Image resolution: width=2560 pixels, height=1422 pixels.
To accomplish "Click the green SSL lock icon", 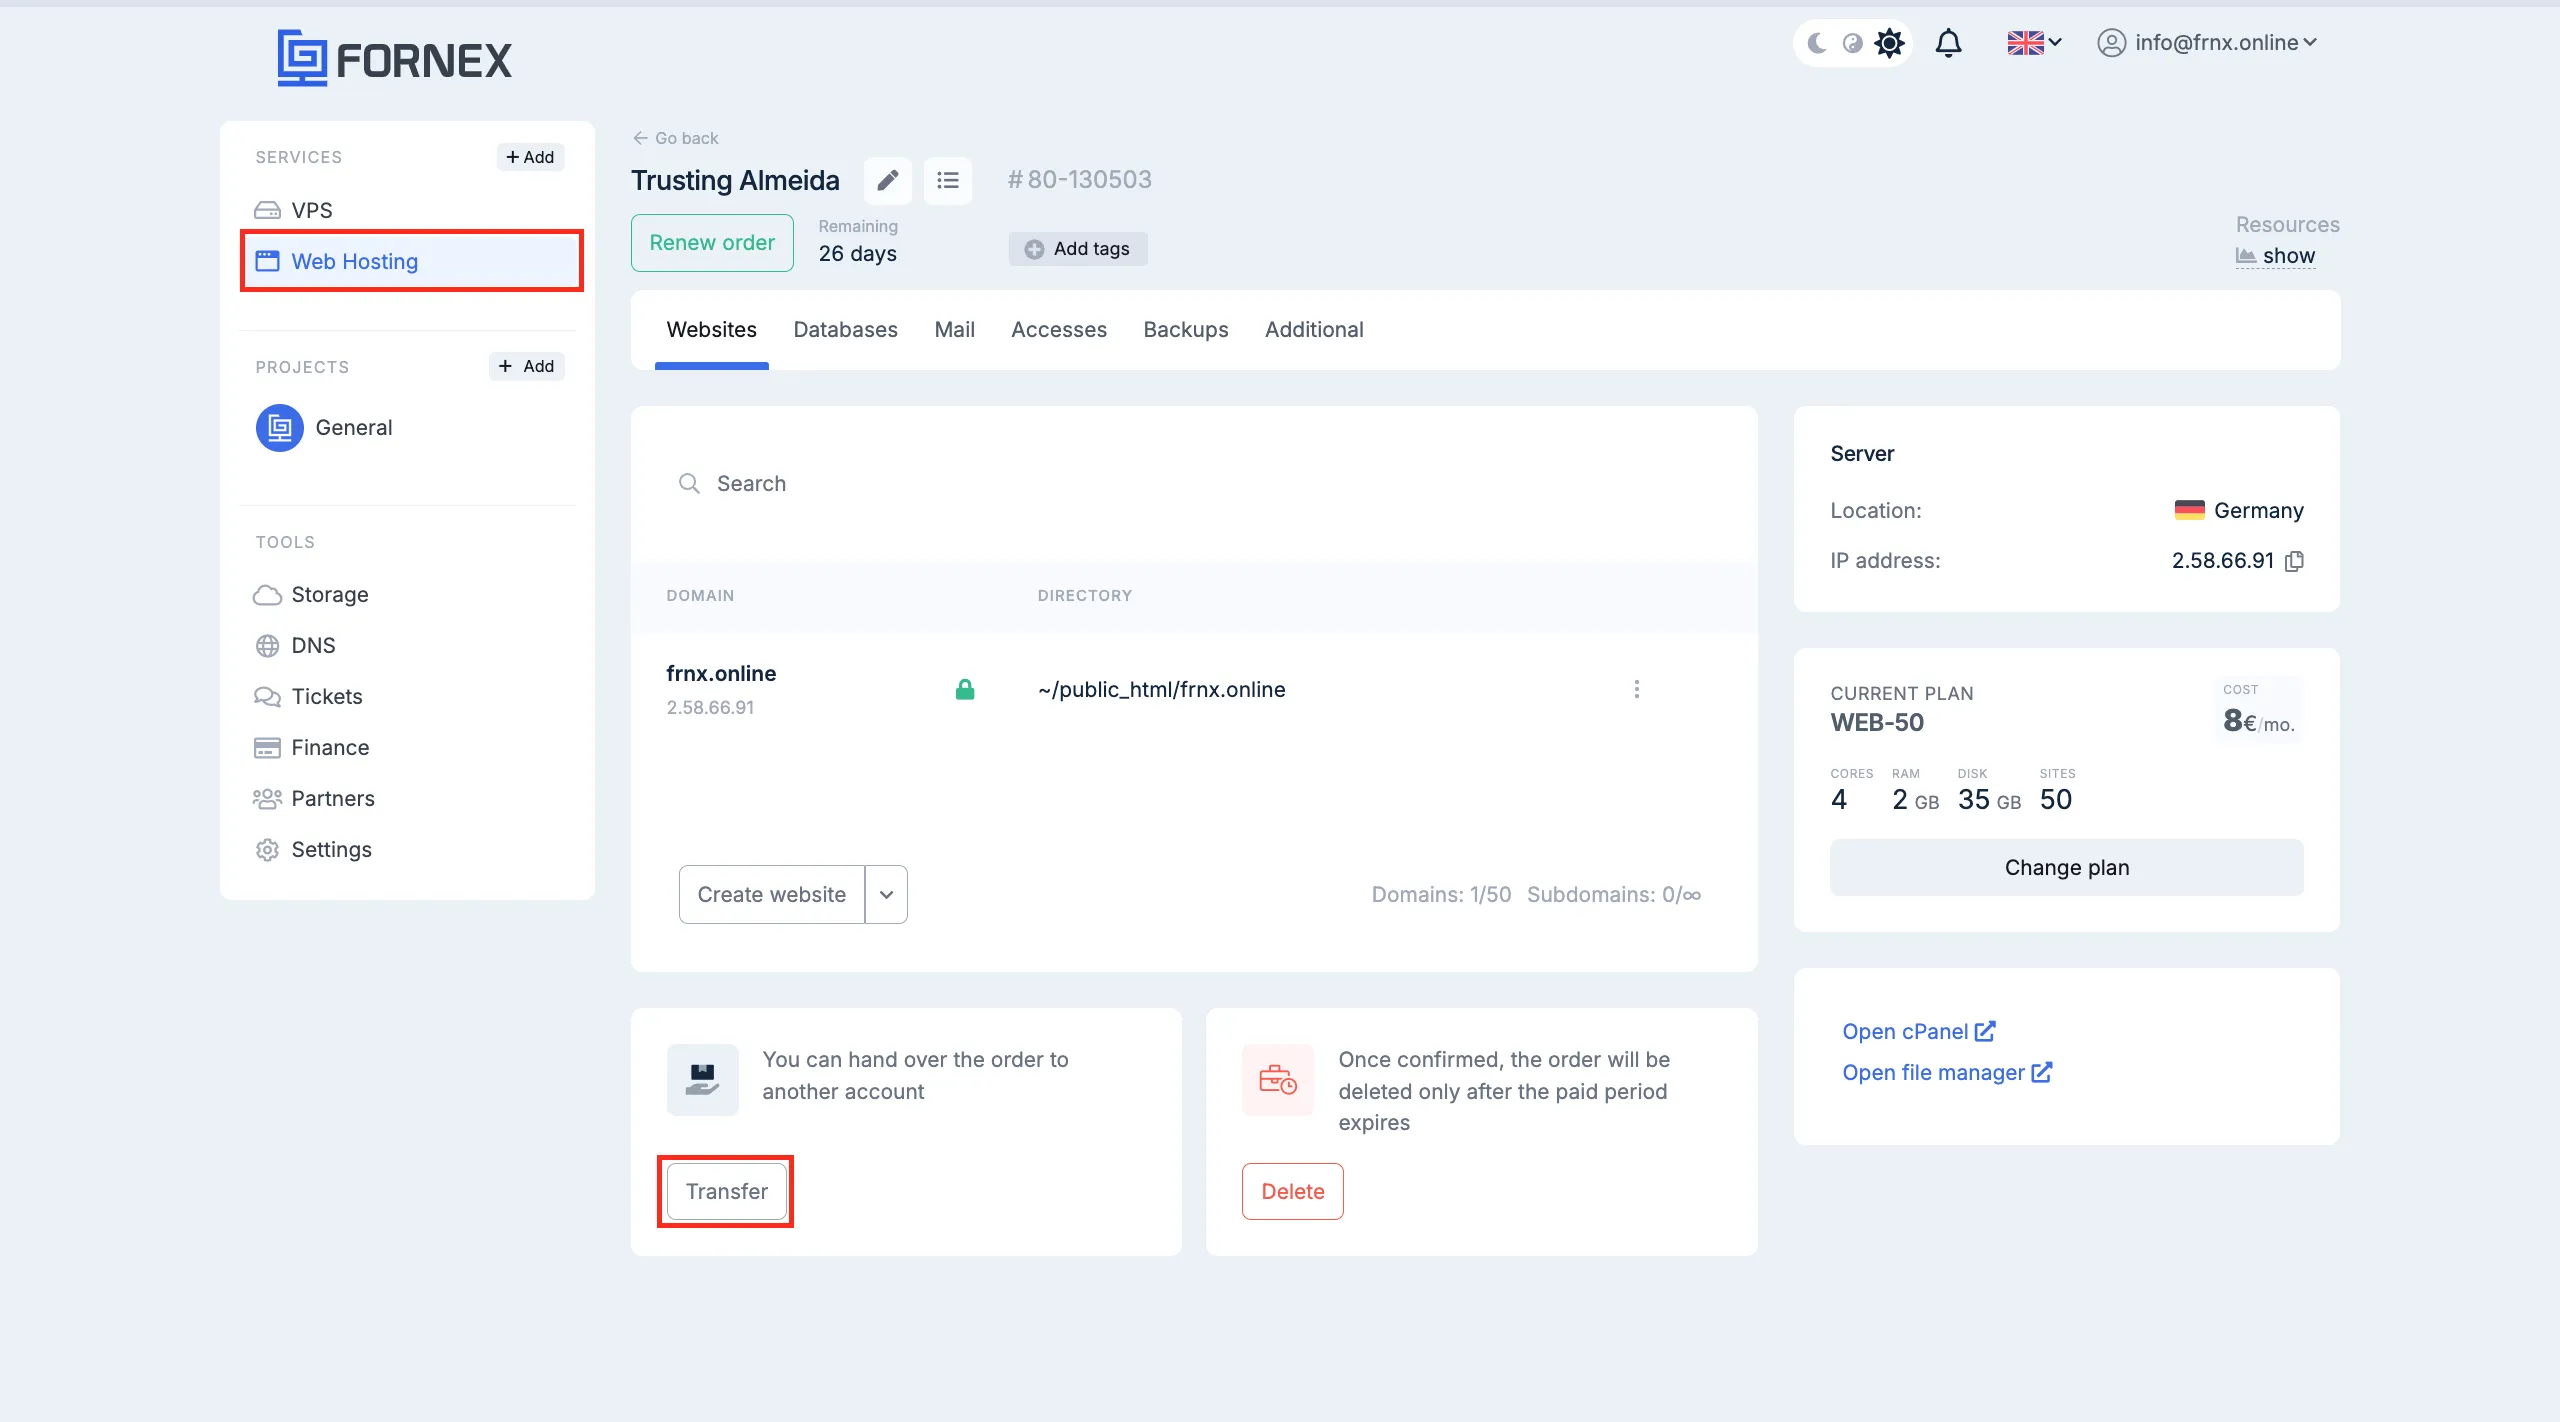I will coord(964,689).
